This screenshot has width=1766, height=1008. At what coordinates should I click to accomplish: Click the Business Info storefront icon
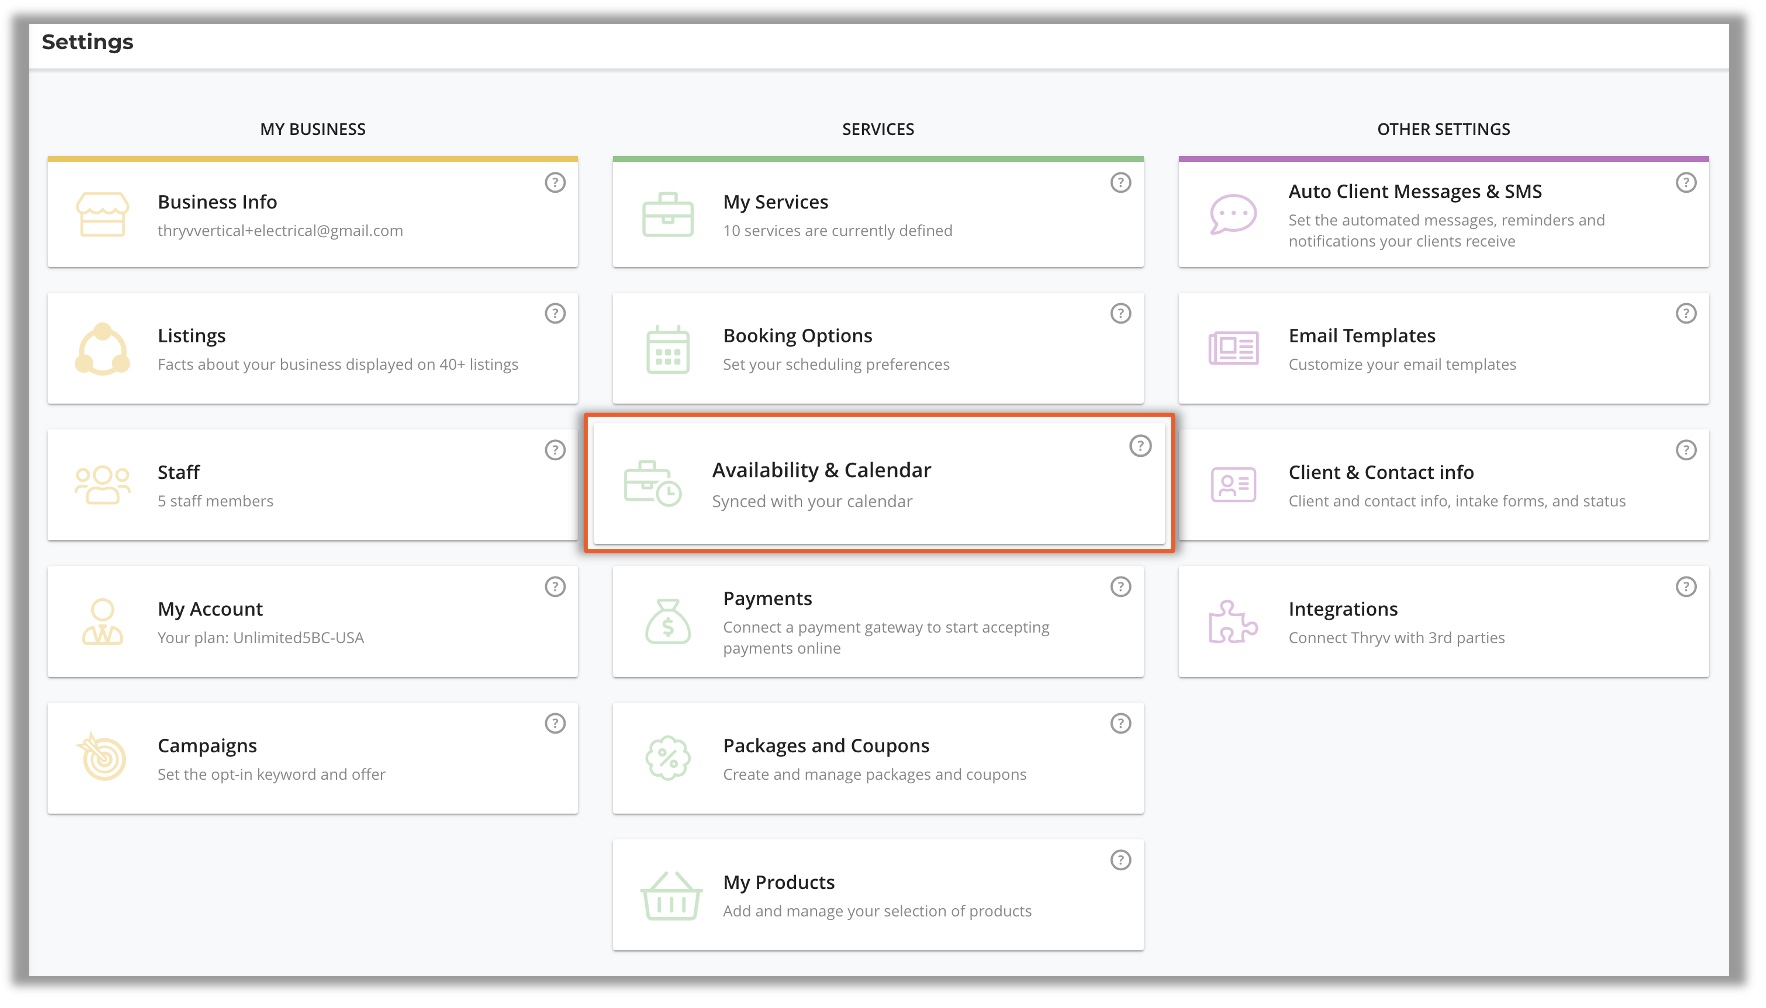(102, 215)
